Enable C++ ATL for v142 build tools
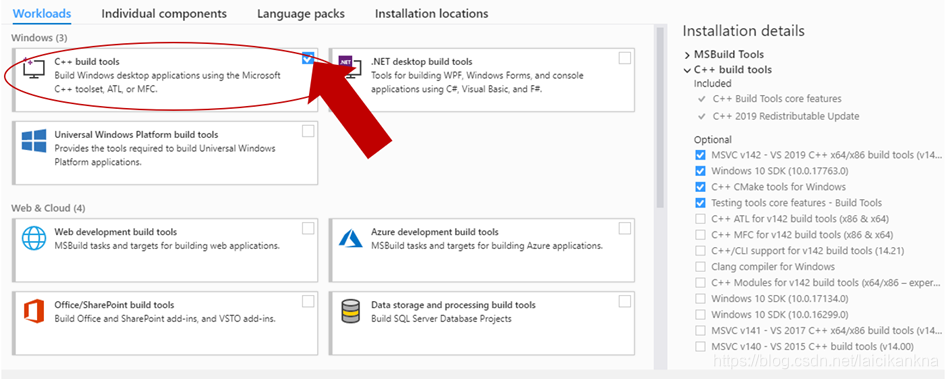 click(700, 219)
